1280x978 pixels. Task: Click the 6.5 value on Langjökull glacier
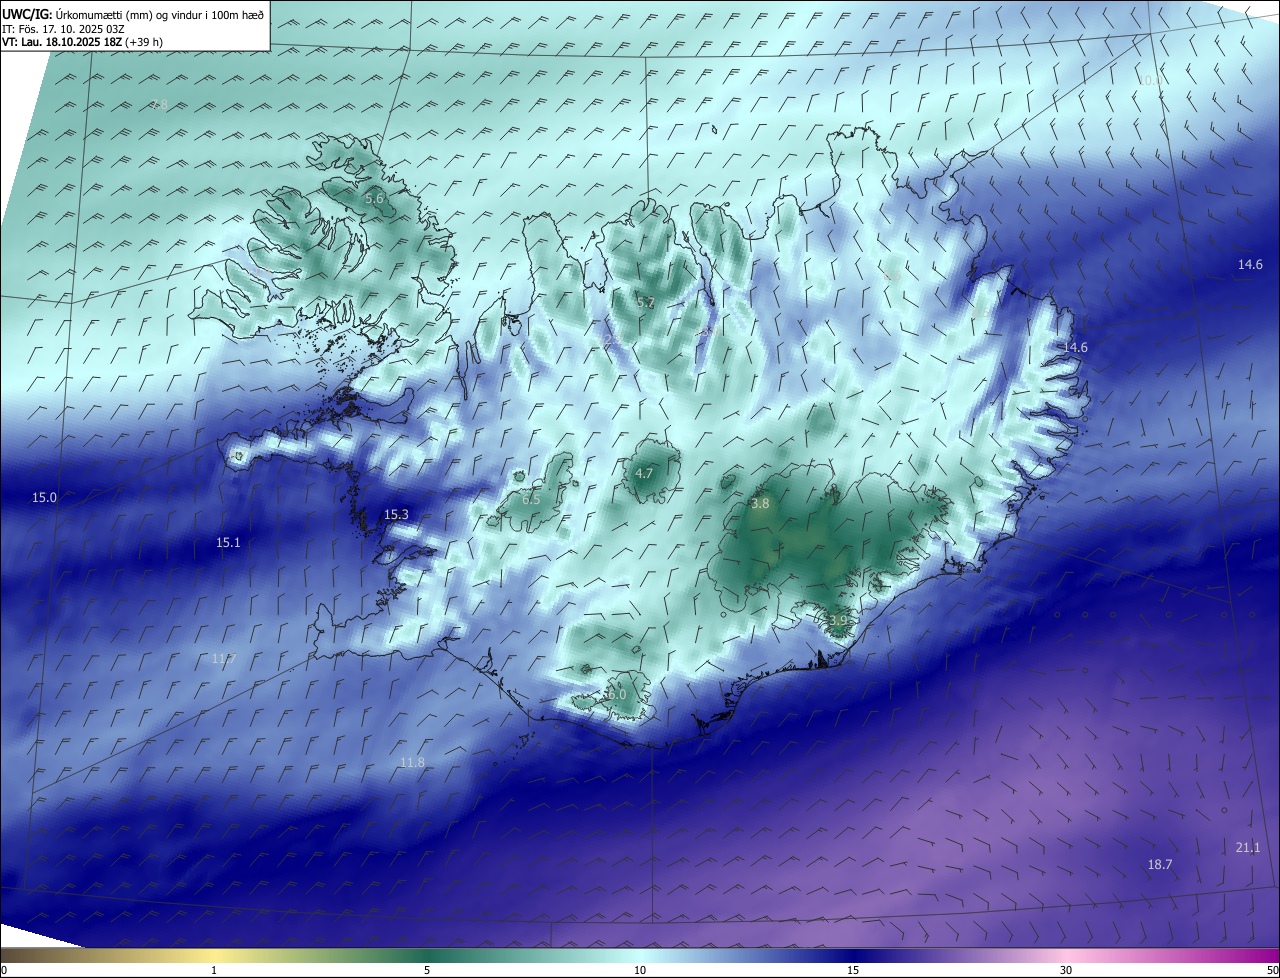point(531,498)
